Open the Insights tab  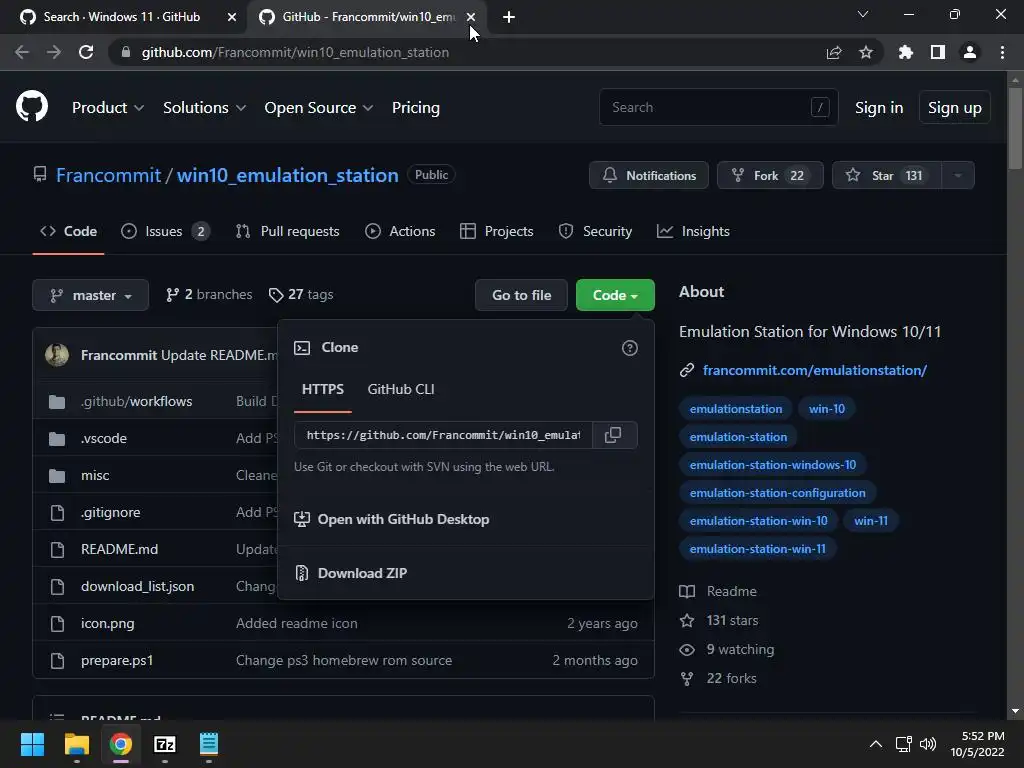pyautogui.click(x=693, y=231)
